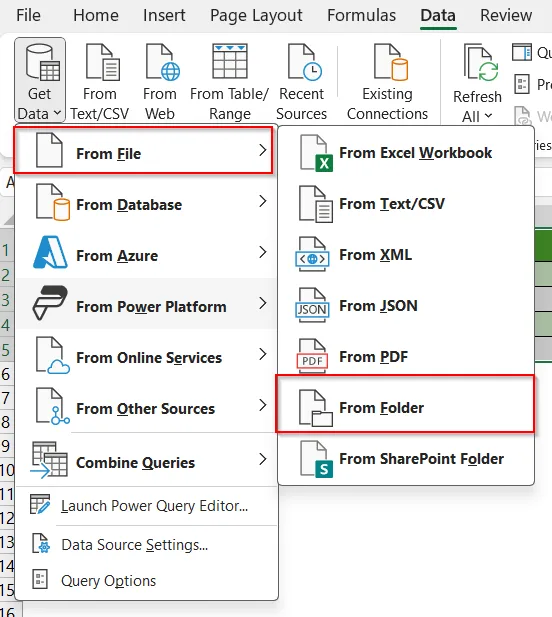Choose From XML submenu item
This screenshot has width=552, height=617.
pyautogui.click(x=406, y=255)
